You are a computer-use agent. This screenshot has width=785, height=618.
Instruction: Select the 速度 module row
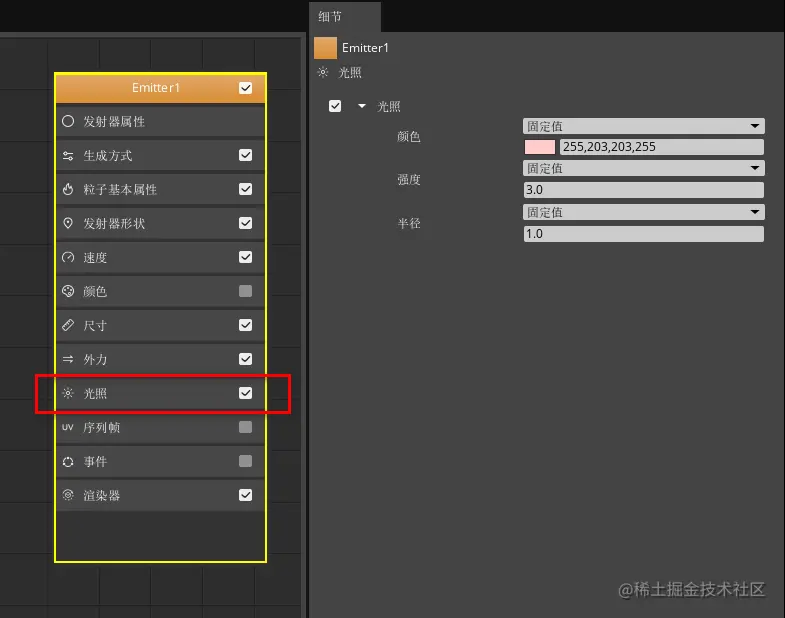coord(160,257)
